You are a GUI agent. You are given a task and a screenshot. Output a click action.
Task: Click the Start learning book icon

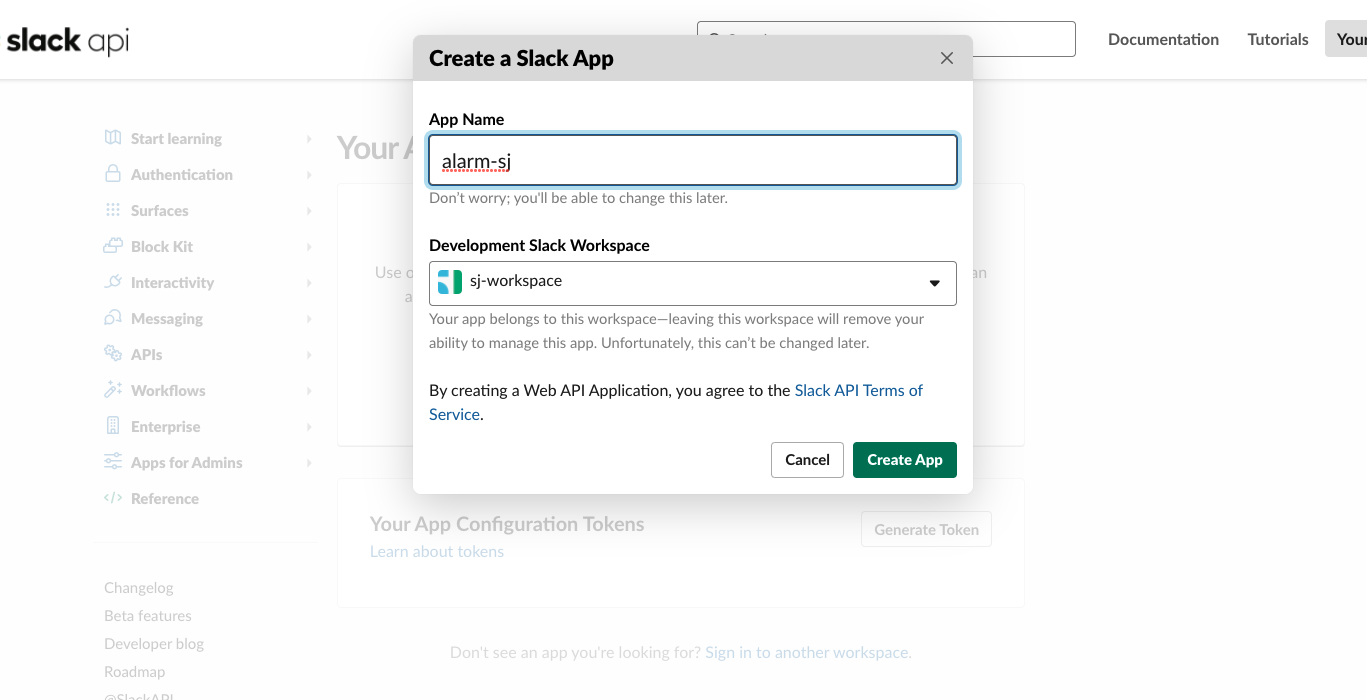click(x=113, y=138)
